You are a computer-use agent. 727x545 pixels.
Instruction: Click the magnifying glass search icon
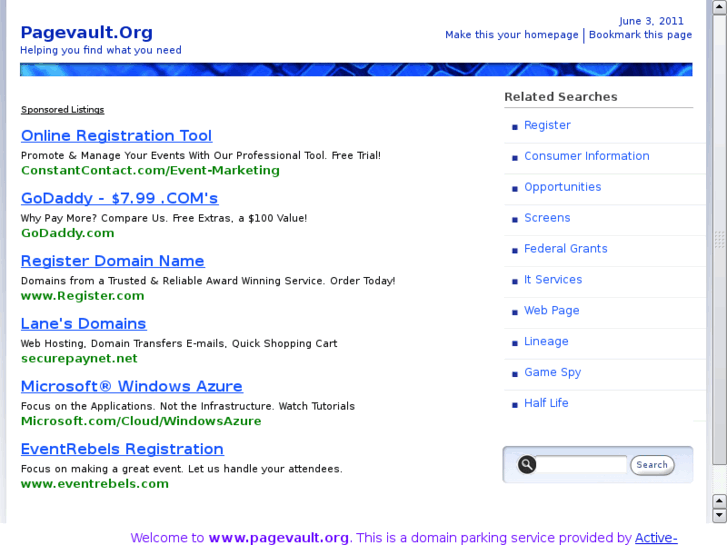click(x=527, y=464)
